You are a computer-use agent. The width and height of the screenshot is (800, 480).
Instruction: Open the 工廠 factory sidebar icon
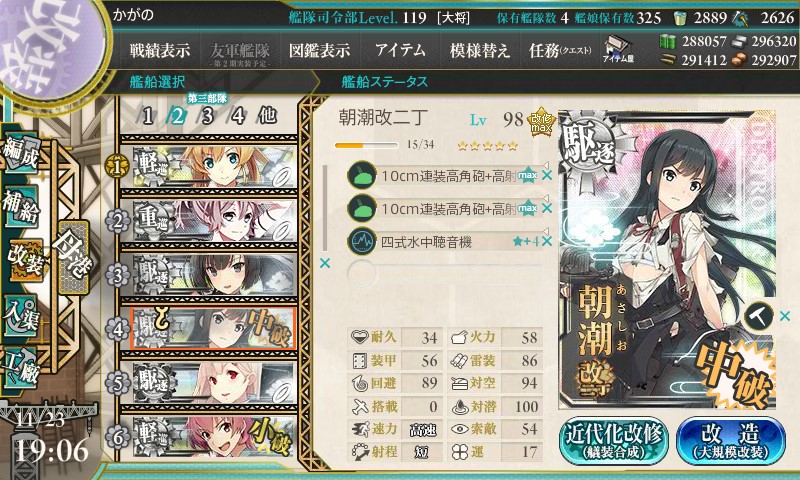21,368
